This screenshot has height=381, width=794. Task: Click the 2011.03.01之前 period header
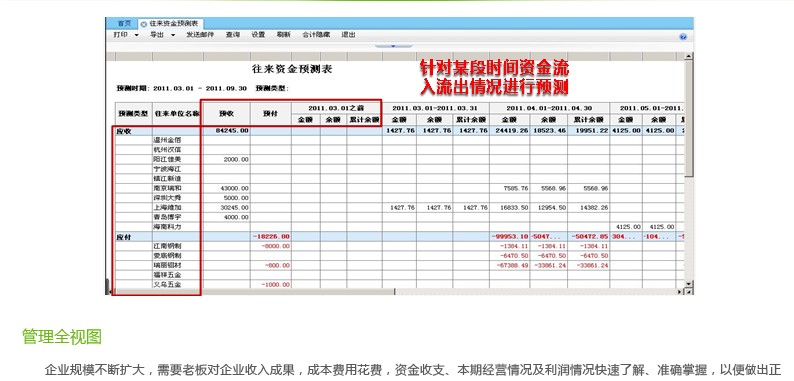coord(337,108)
